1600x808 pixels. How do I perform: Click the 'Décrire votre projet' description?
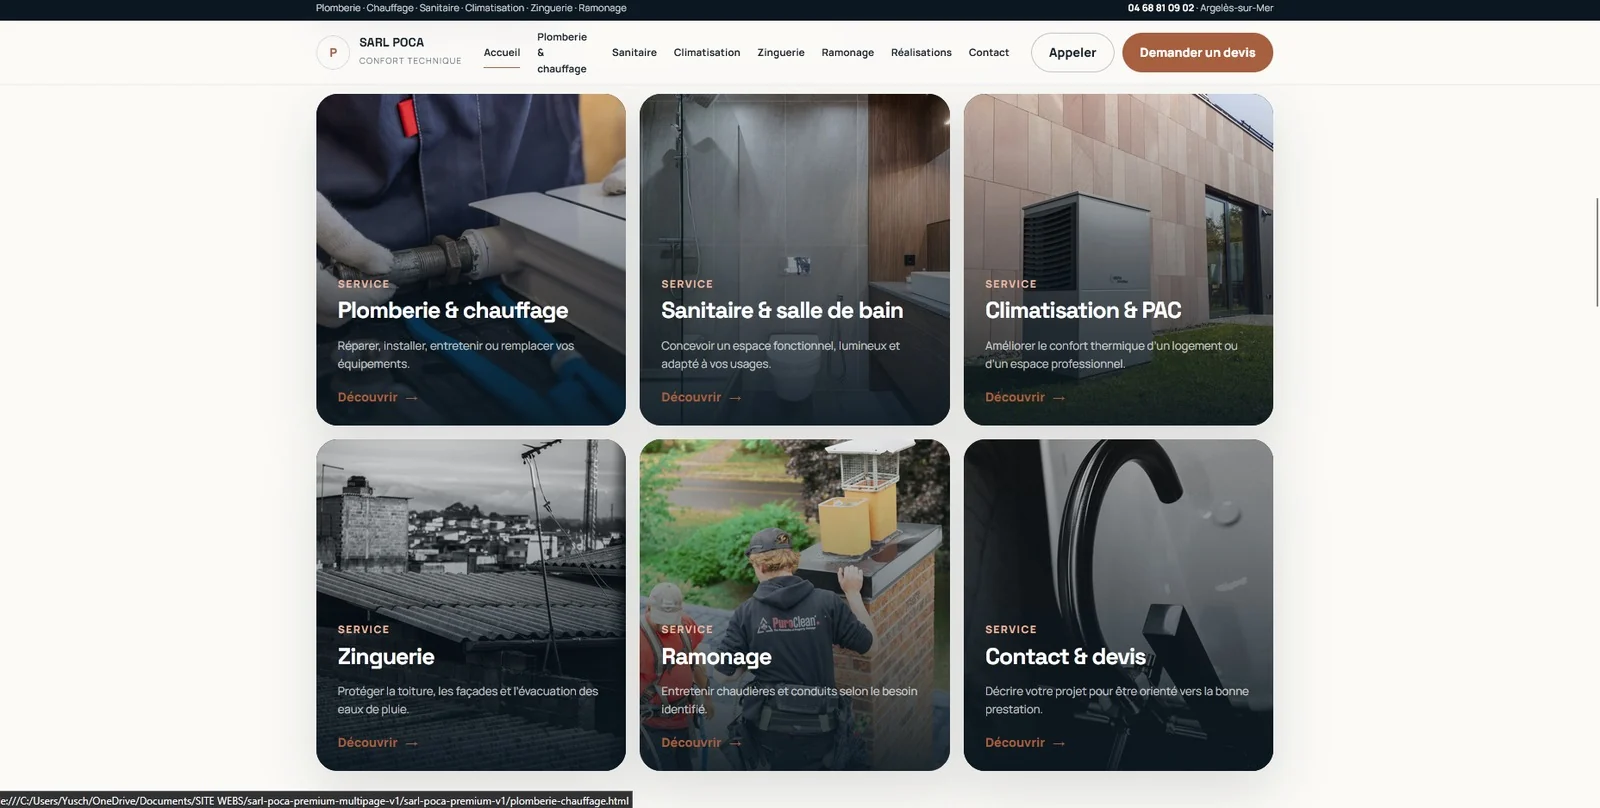coord(1117,700)
